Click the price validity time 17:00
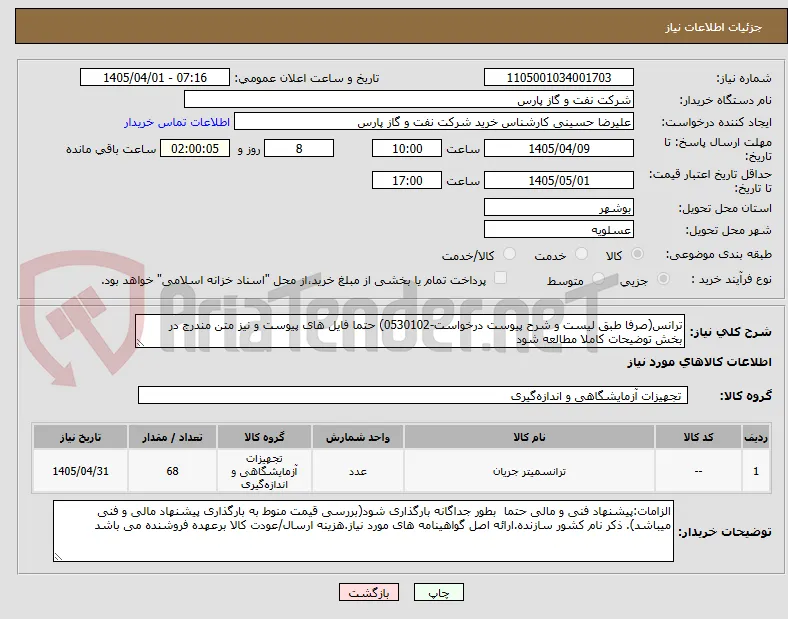Viewport: 788px width, 619px height. (407, 180)
